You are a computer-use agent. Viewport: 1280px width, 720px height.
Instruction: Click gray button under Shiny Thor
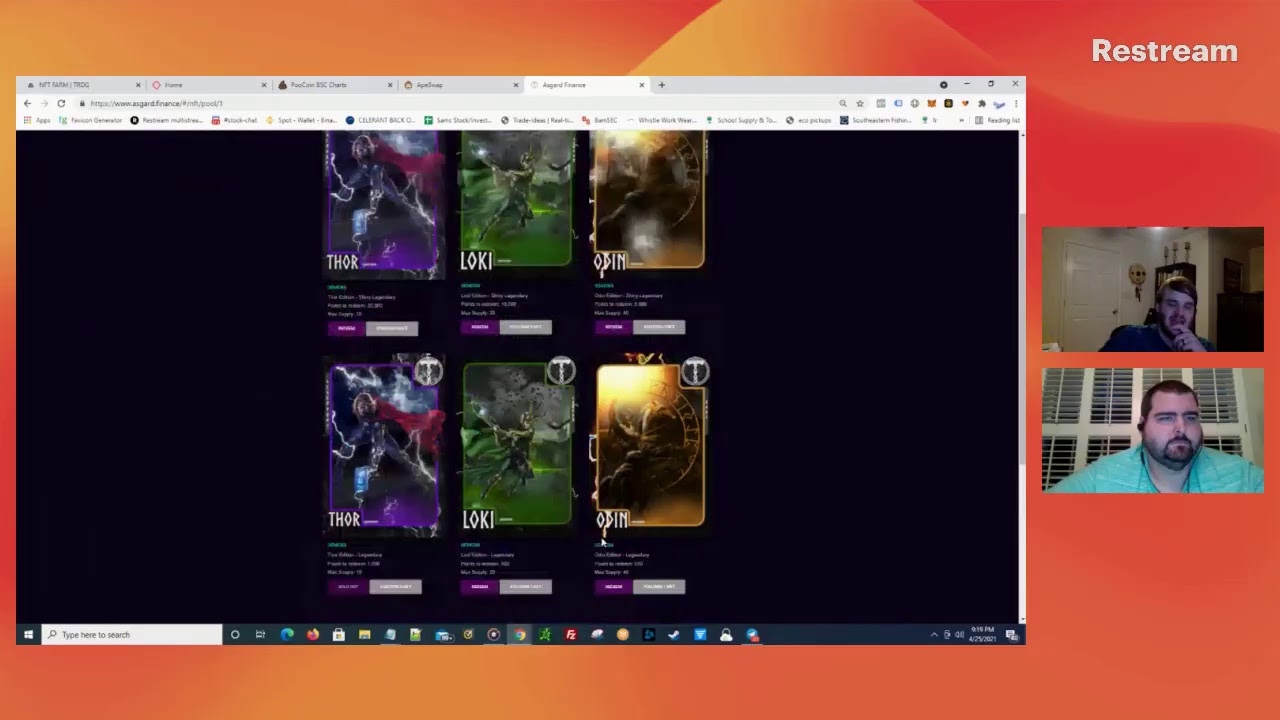(392, 328)
